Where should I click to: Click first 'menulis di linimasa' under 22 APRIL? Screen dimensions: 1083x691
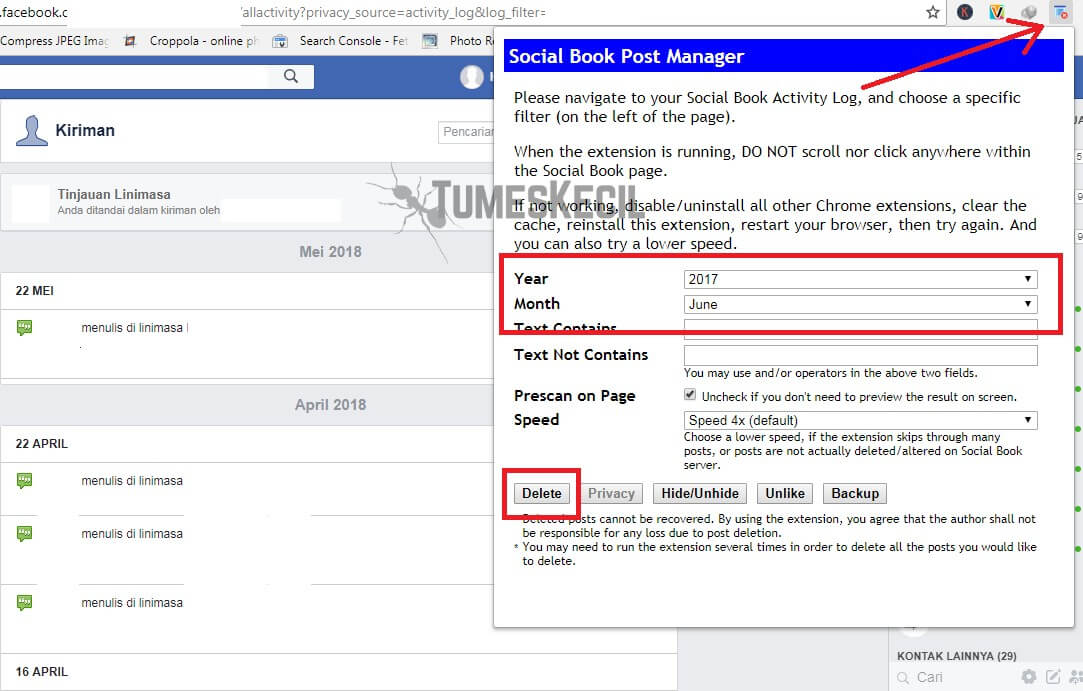click(x=132, y=480)
